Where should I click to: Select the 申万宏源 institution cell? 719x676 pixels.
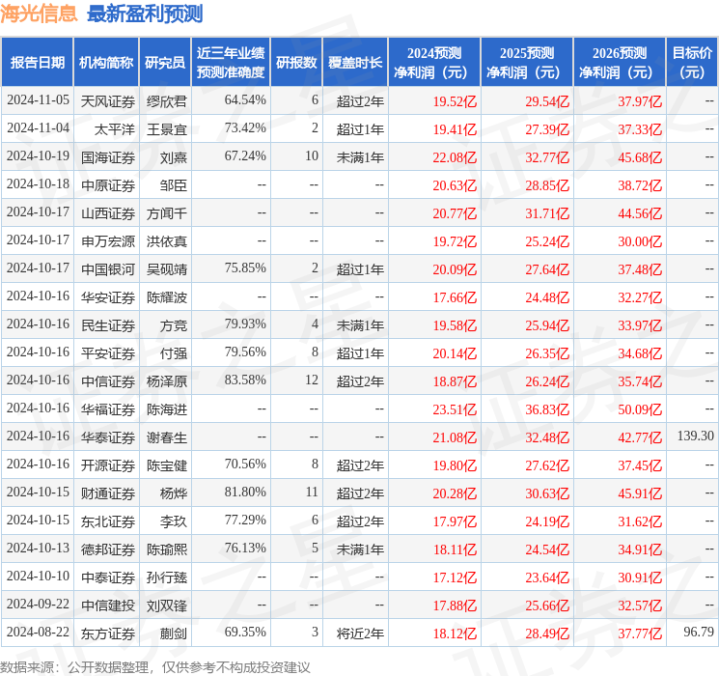108,241
